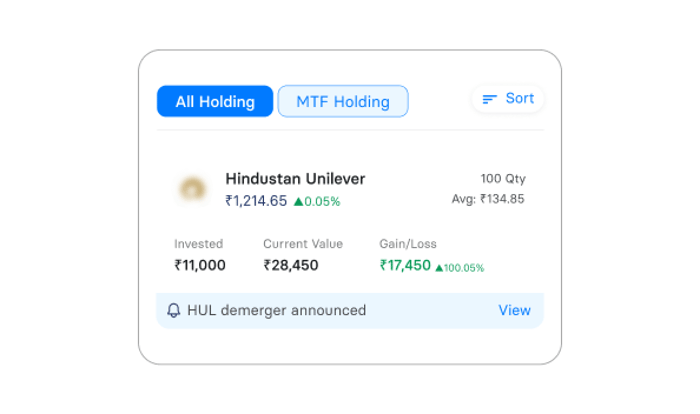This screenshot has height=414, width=700.
Task: Click the Invested label
Action: tap(198, 244)
